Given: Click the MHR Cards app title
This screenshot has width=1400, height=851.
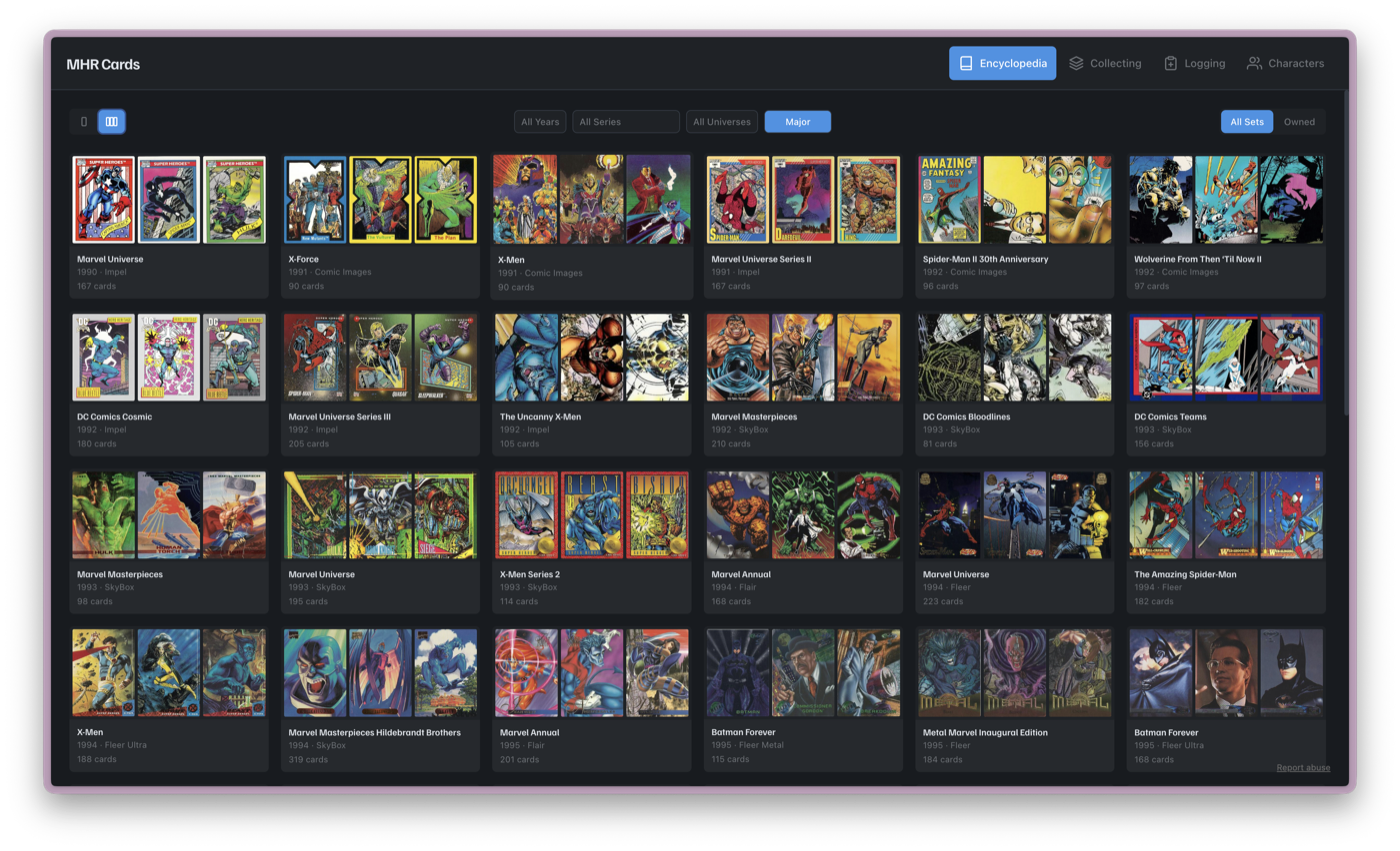Looking at the screenshot, I should 103,64.
